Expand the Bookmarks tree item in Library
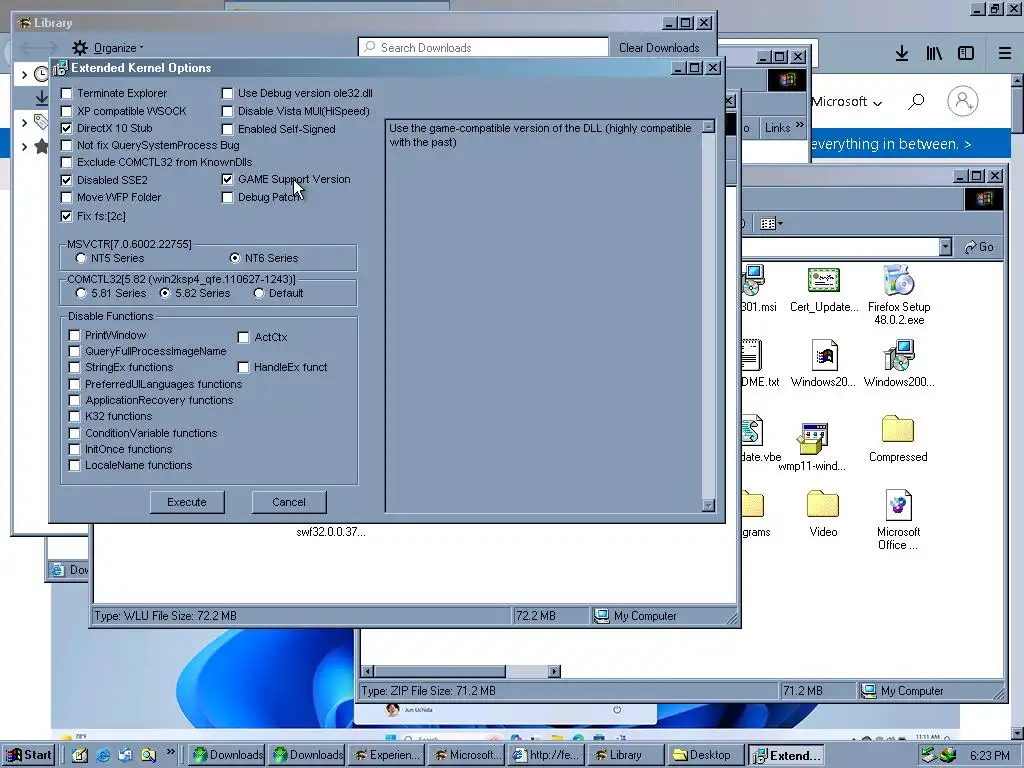 24,146
